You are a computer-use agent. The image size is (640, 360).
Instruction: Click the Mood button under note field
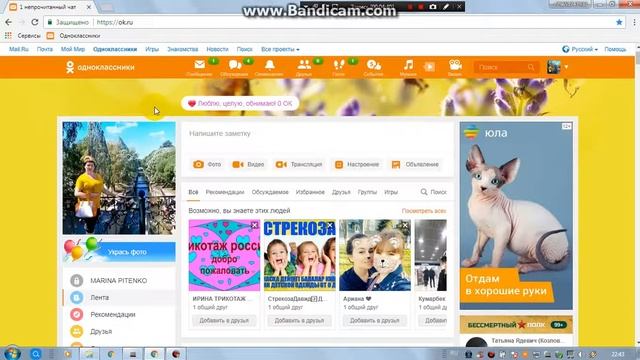(x=357, y=164)
